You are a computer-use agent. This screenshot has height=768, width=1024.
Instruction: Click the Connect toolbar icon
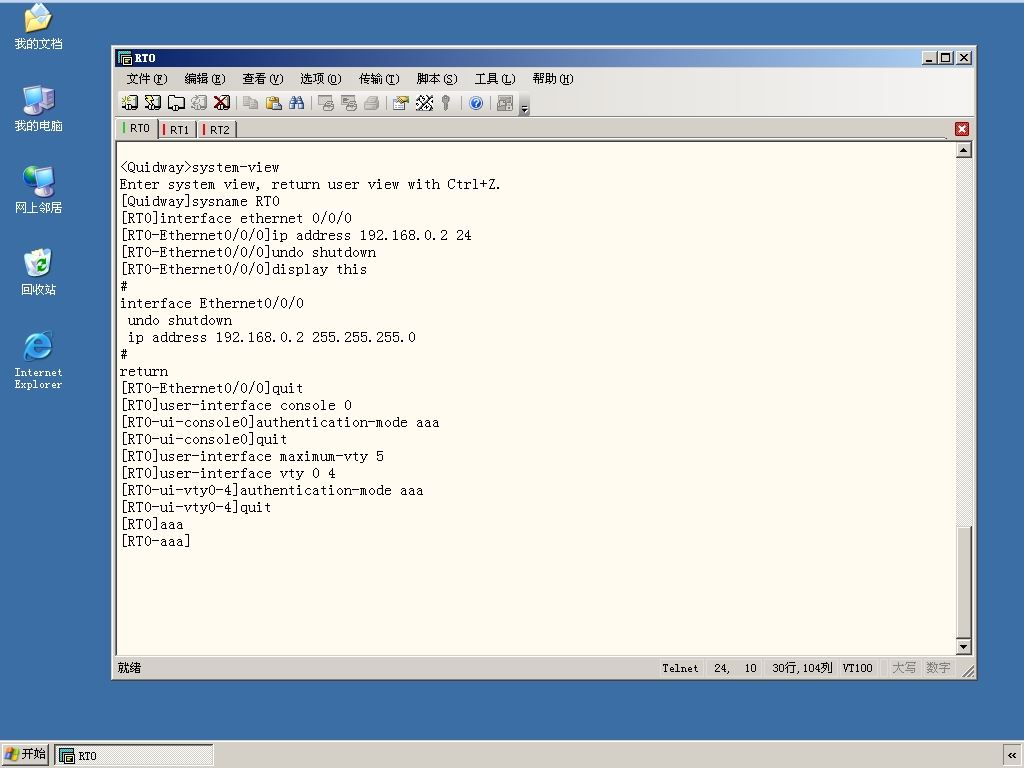coord(129,103)
